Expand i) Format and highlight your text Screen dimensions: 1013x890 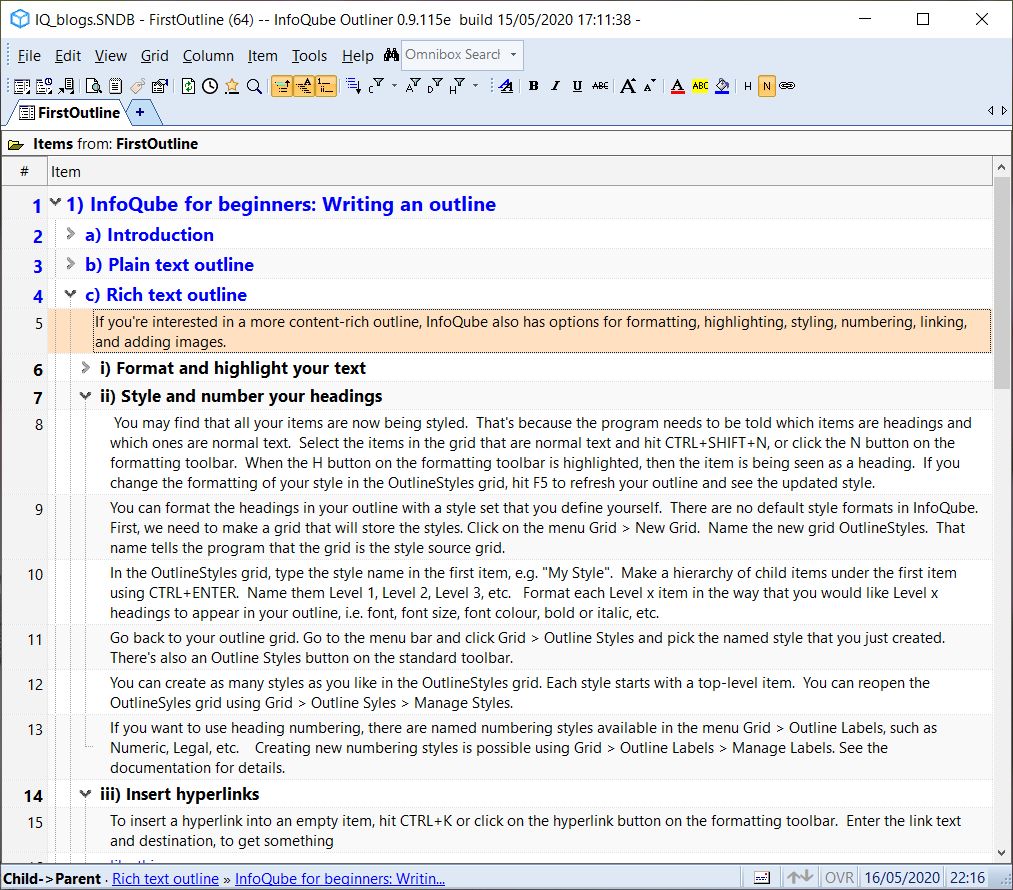click(x=85, y=367)
